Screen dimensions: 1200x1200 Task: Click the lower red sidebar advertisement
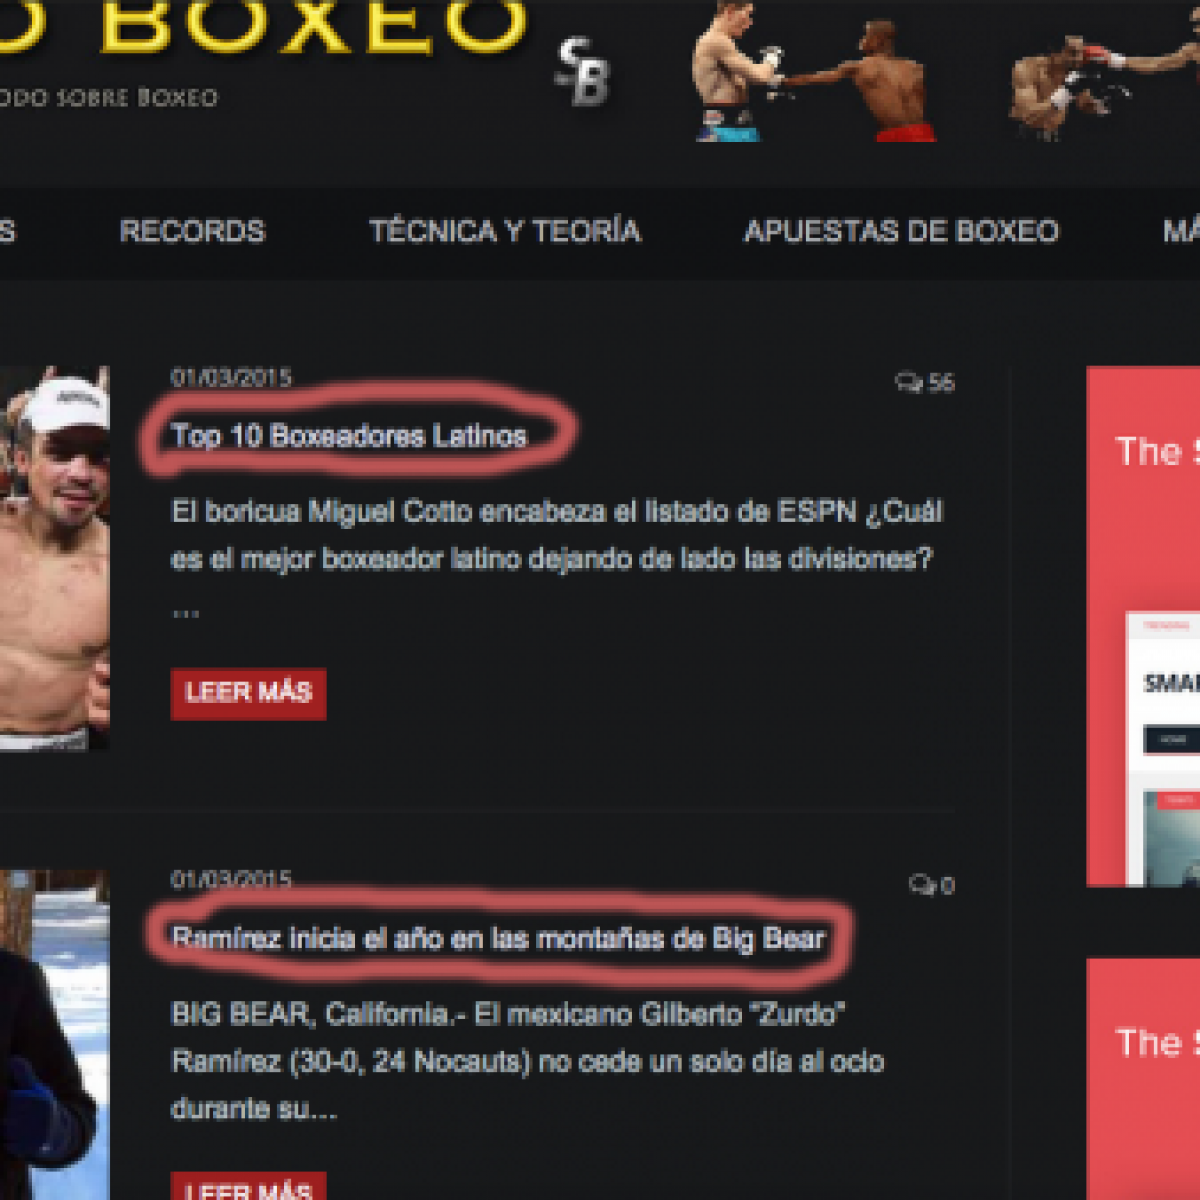coord(1143,1079)
